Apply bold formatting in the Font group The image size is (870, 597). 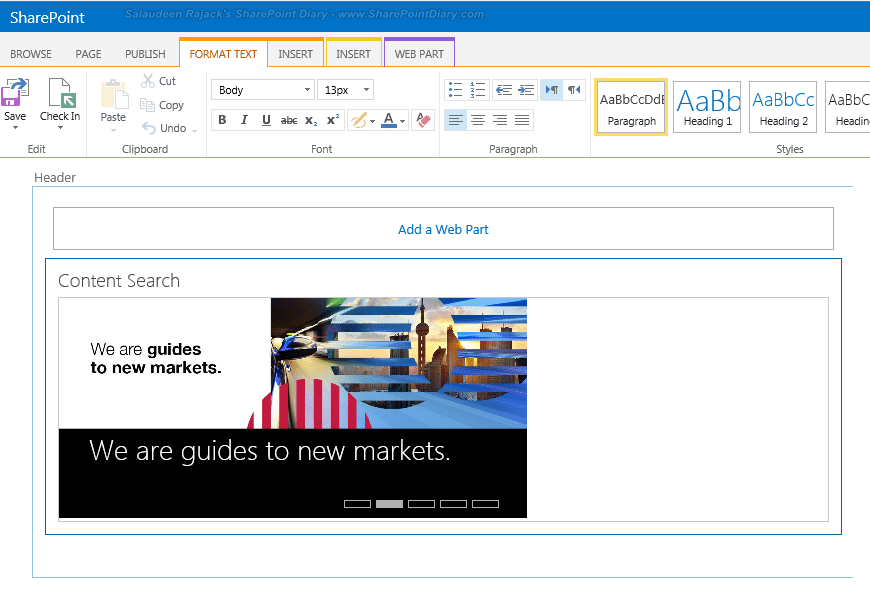click(222, 119)
